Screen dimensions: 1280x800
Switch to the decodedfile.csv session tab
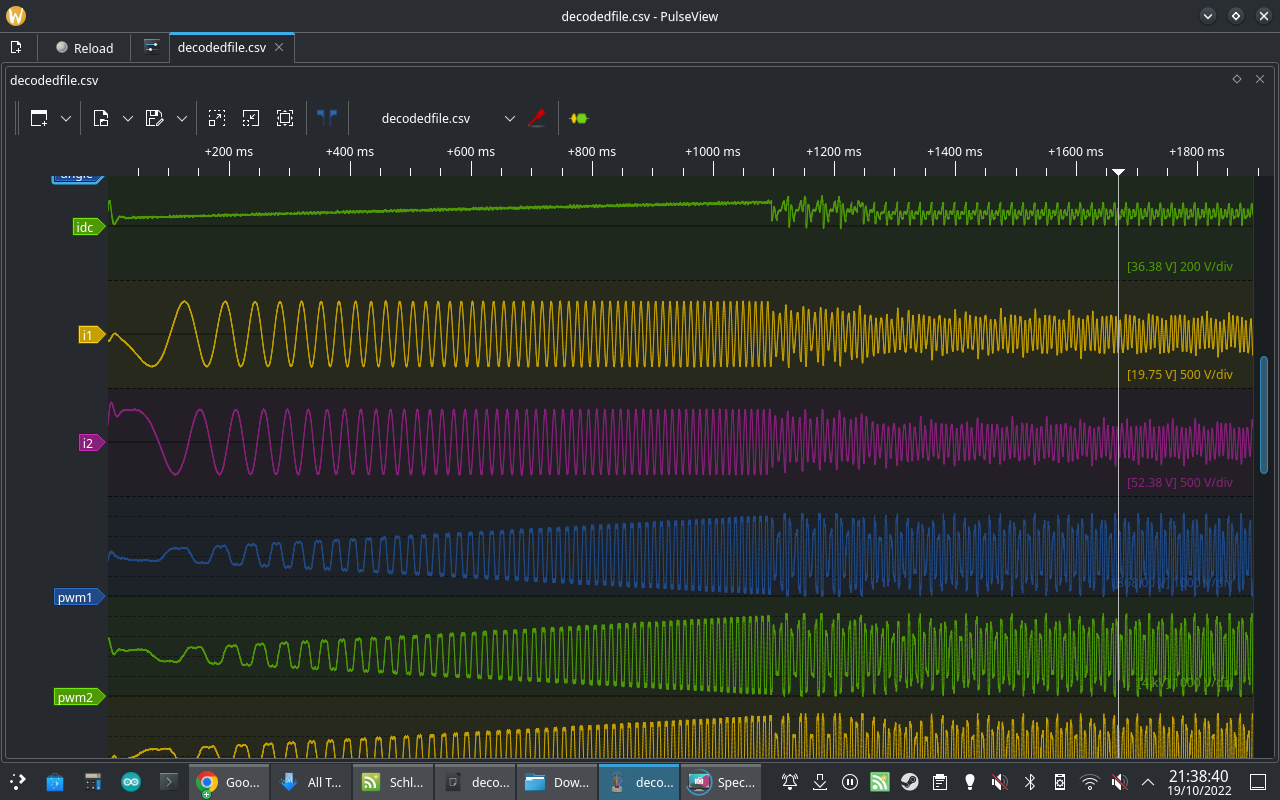coord(222,47)
